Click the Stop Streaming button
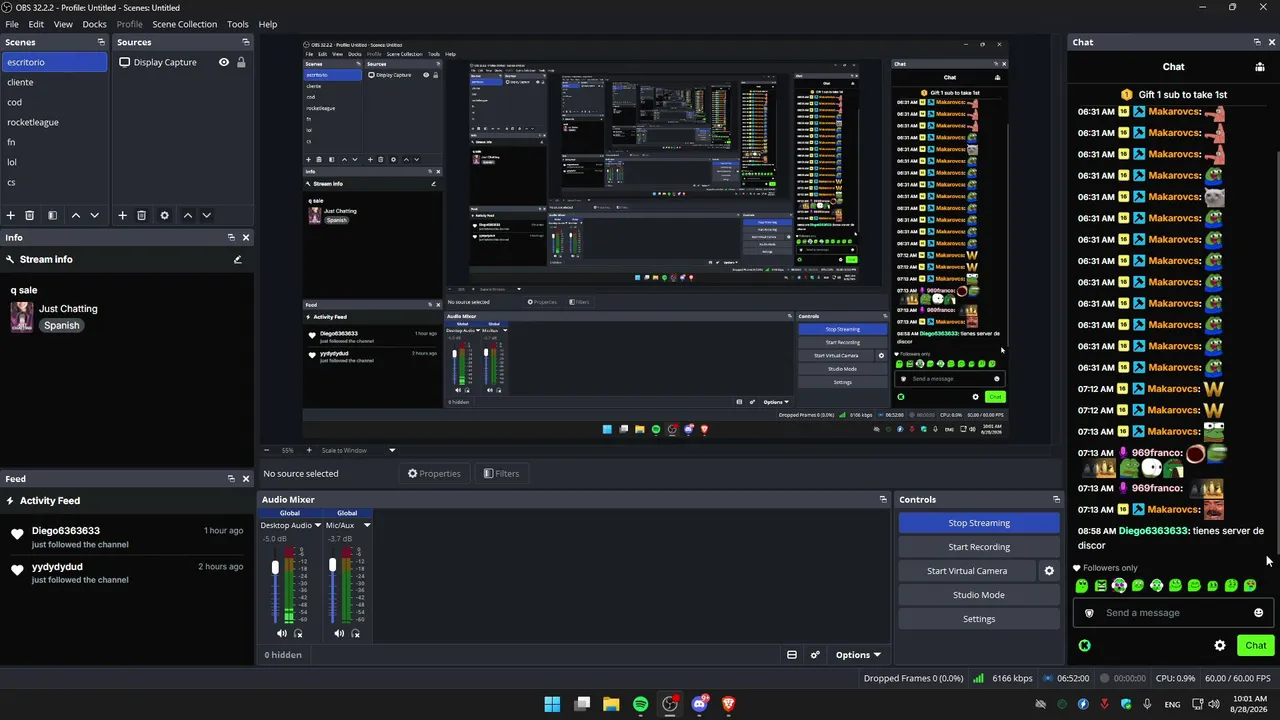 pyautogui.click(x=979, y=523)
